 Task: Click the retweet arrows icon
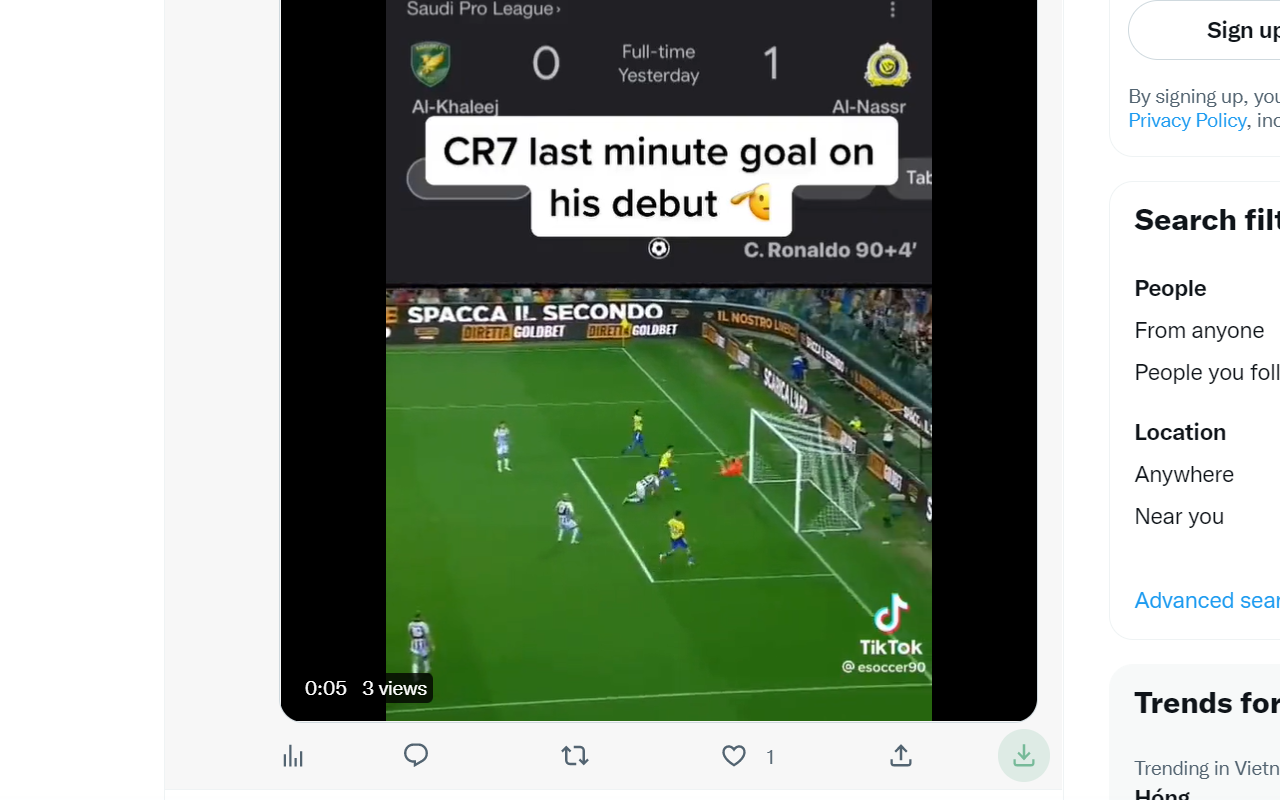coord(575,756)
